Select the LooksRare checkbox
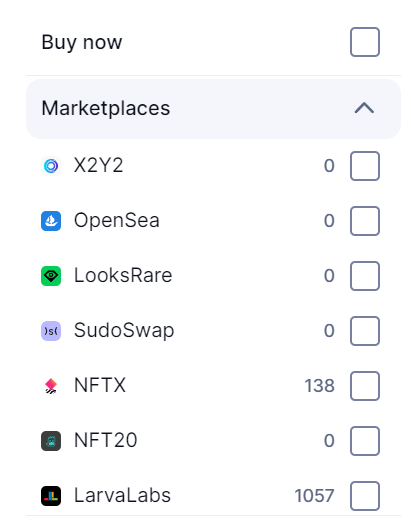411x525 pixels. [x=365, y=276]
